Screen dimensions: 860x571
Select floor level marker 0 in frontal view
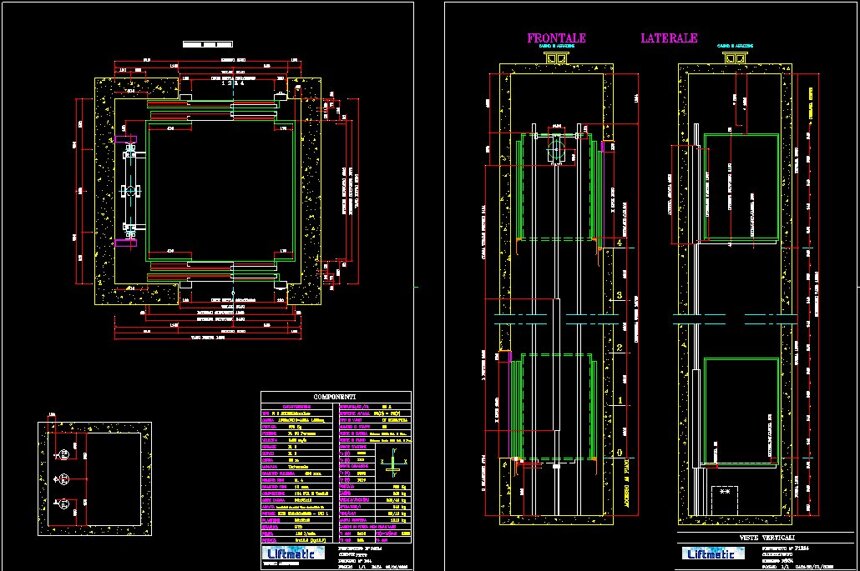(x=620, y=453)
